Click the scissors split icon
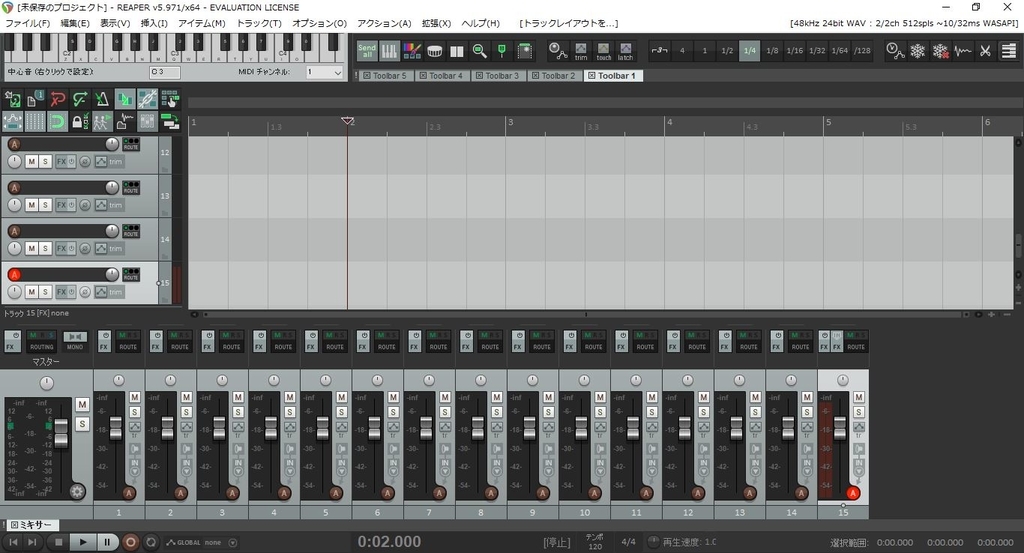Screen dimensions: 1024x553 click(x=985, y=50)
